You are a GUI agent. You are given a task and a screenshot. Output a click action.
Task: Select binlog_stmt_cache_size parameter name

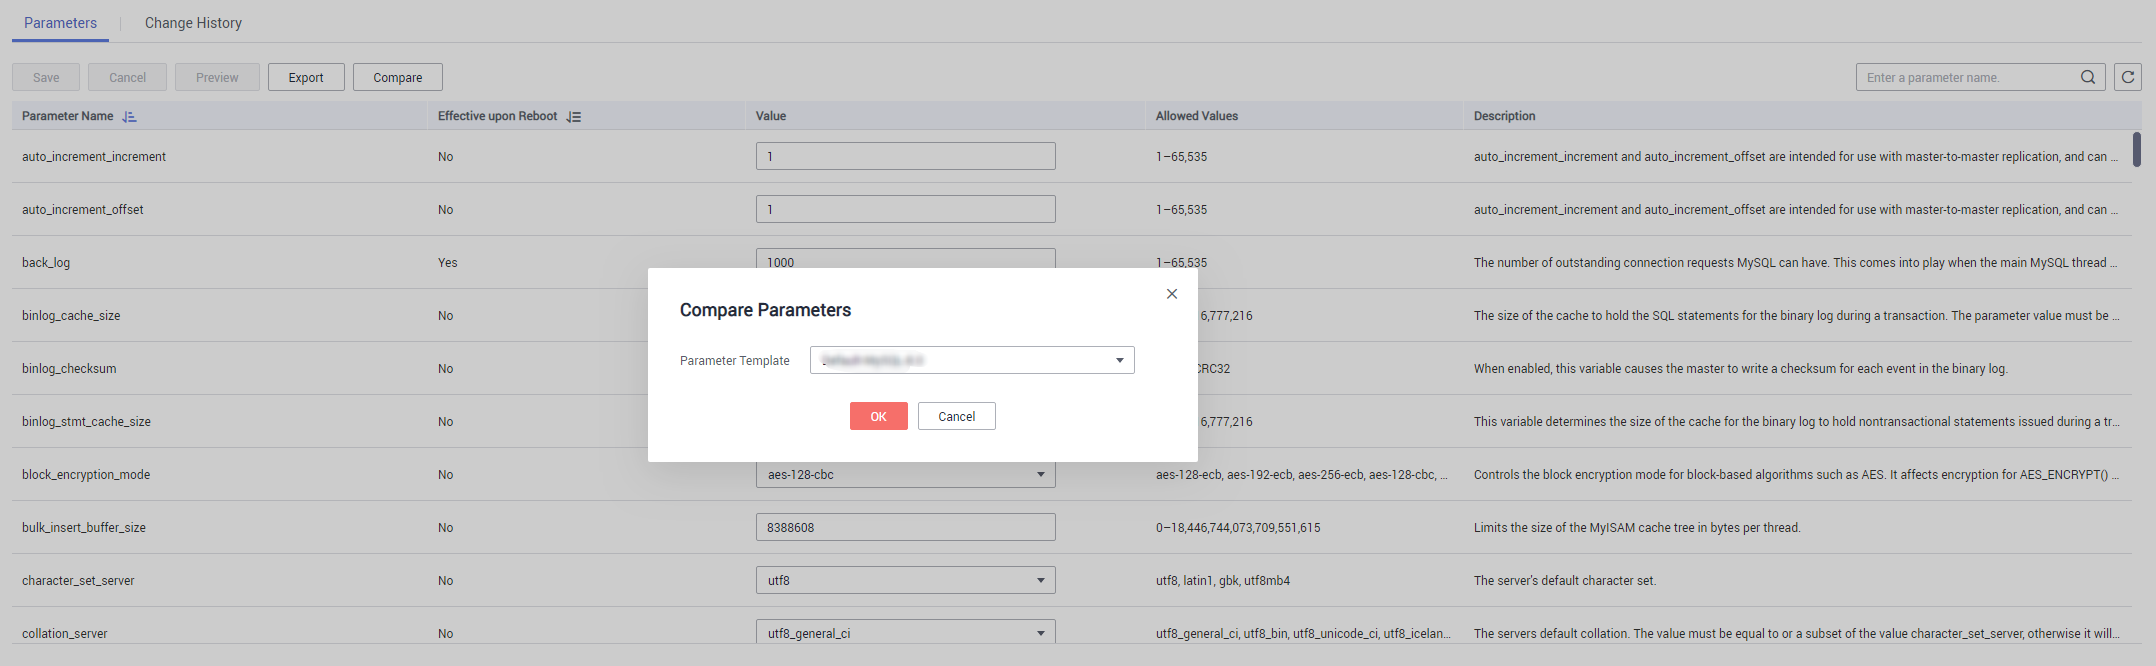[86, 422]
